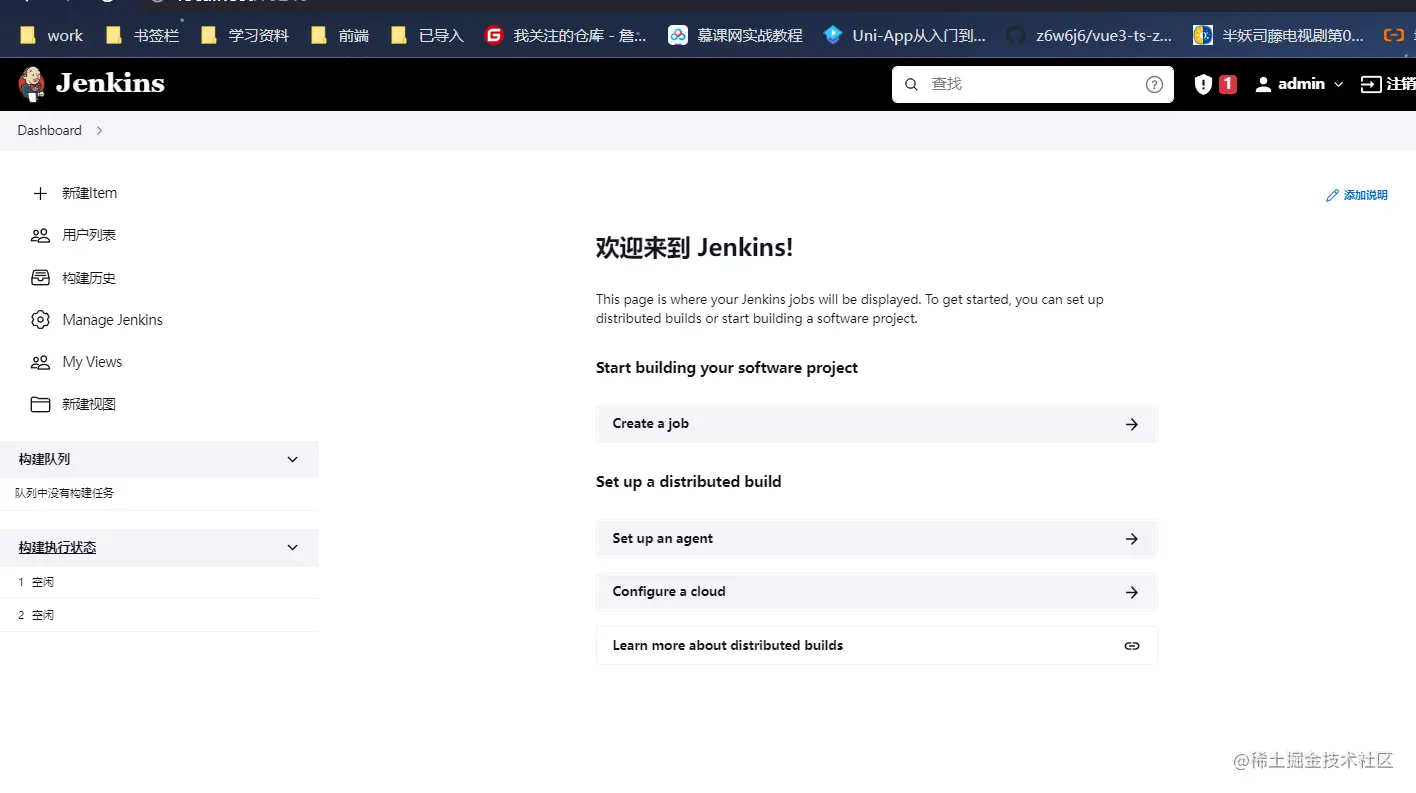Click the Set up an agent button
Viewport: 1416px width, 793px height.
coord(876,539)
